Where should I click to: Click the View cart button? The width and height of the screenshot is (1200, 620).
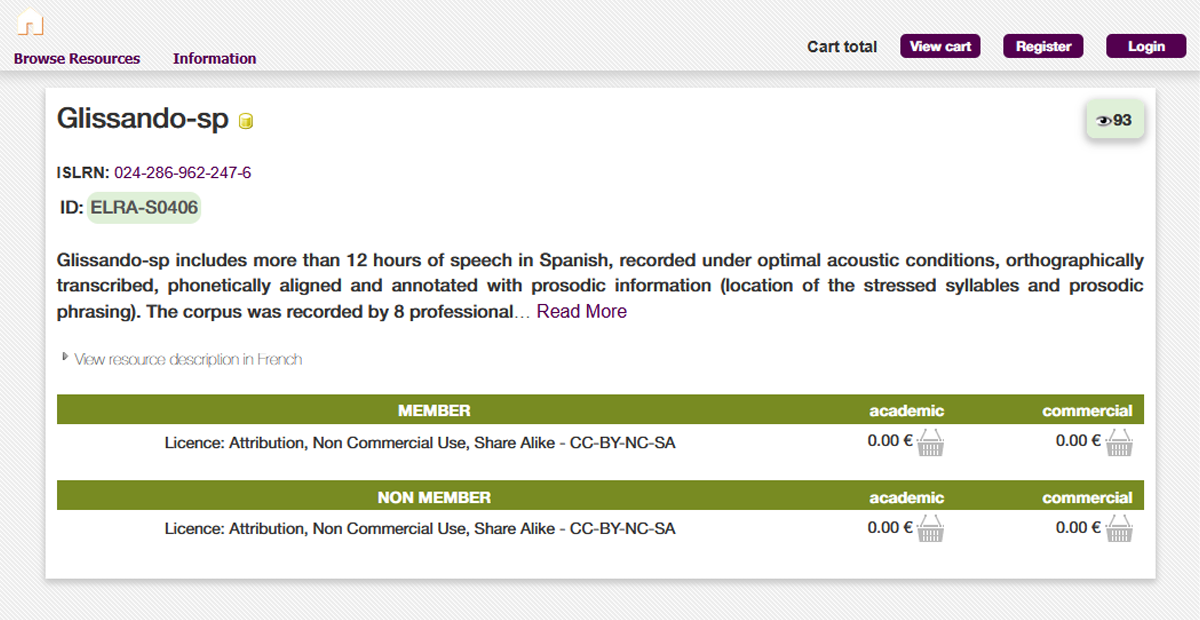pos(940,46)
